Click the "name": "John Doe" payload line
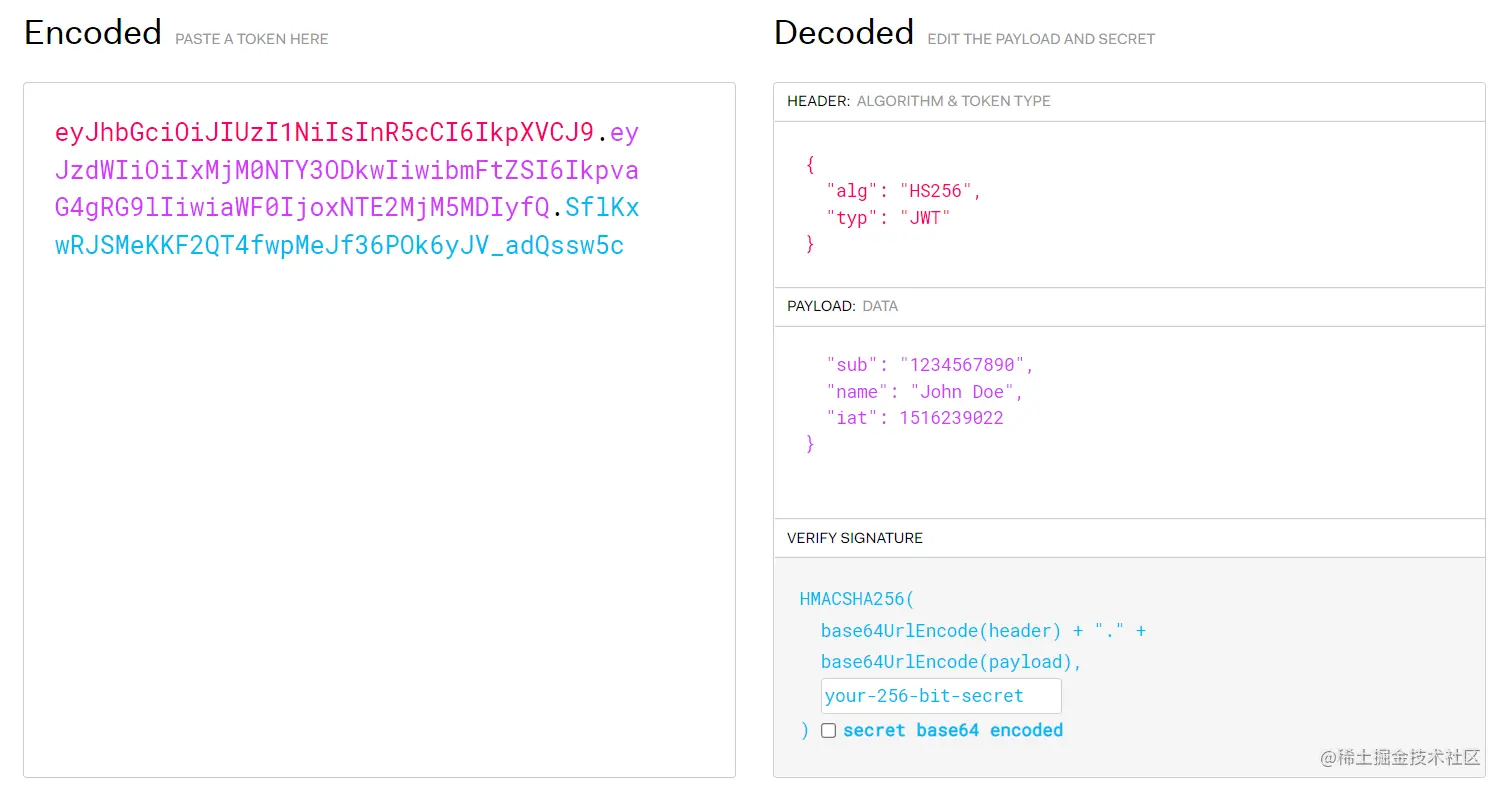The height and width of the screenshot is (790, 1503). point(924,392)
